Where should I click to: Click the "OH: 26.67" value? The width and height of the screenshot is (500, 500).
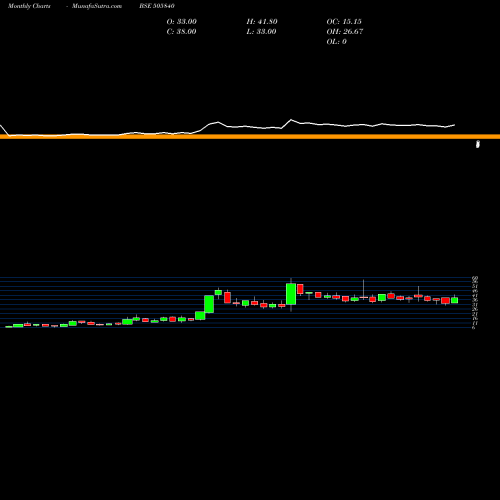point(345,32)
